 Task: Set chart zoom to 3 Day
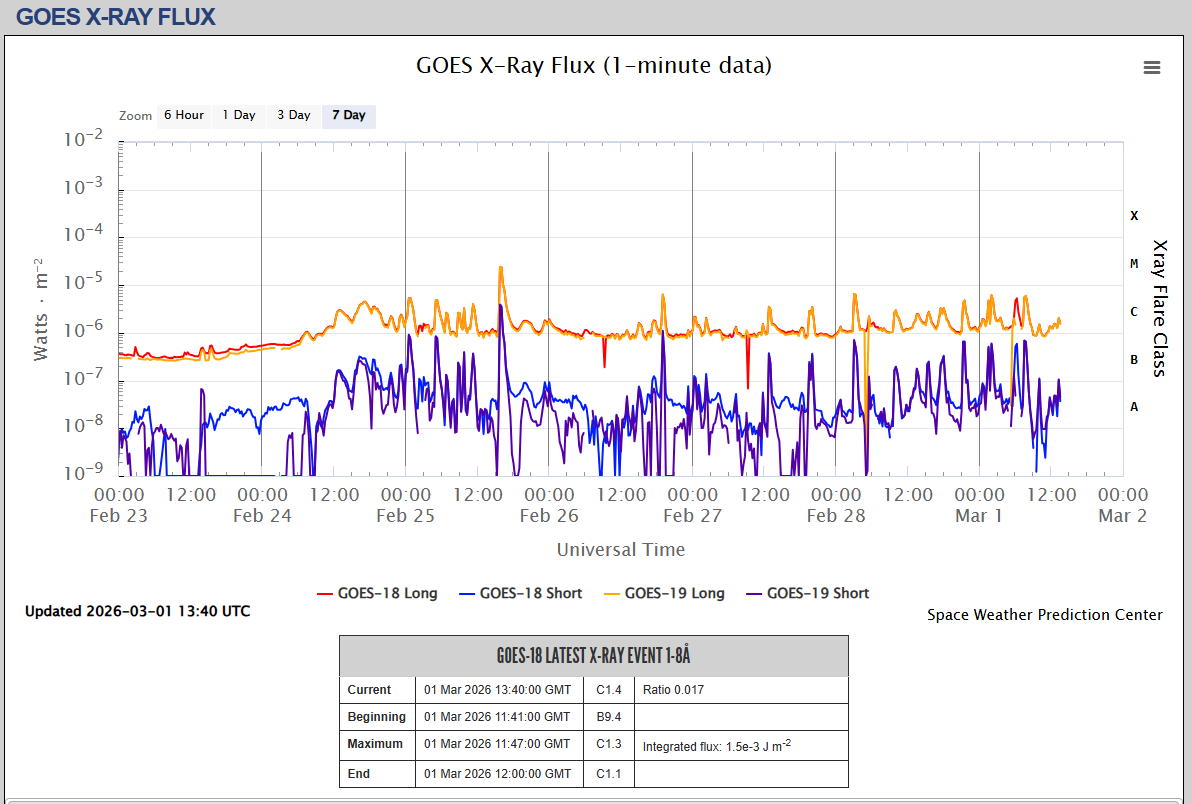click(x=294, y=115)
